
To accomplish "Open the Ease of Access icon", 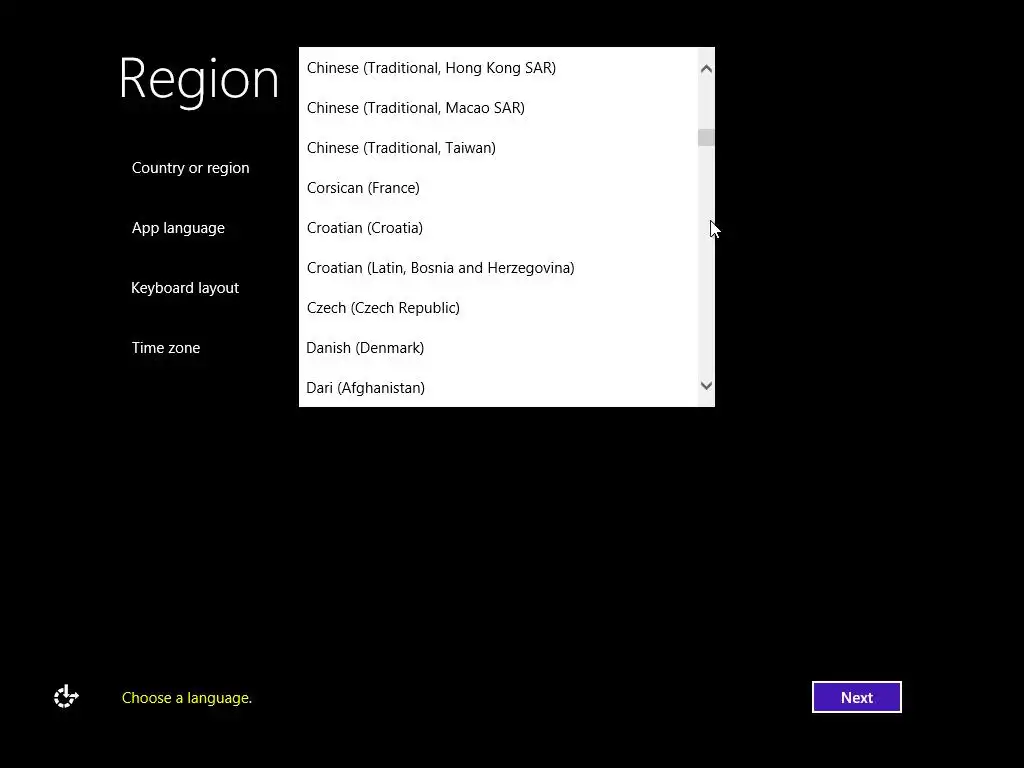I will [66, 697].
